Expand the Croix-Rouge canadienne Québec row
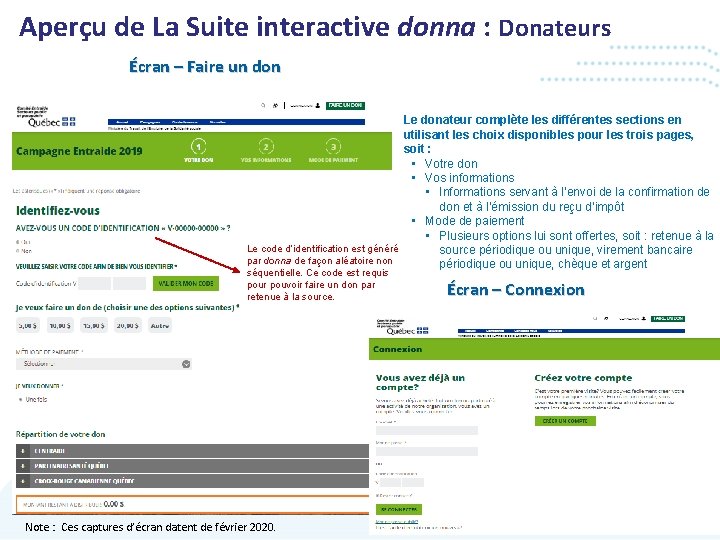 (x=192, y=481)
